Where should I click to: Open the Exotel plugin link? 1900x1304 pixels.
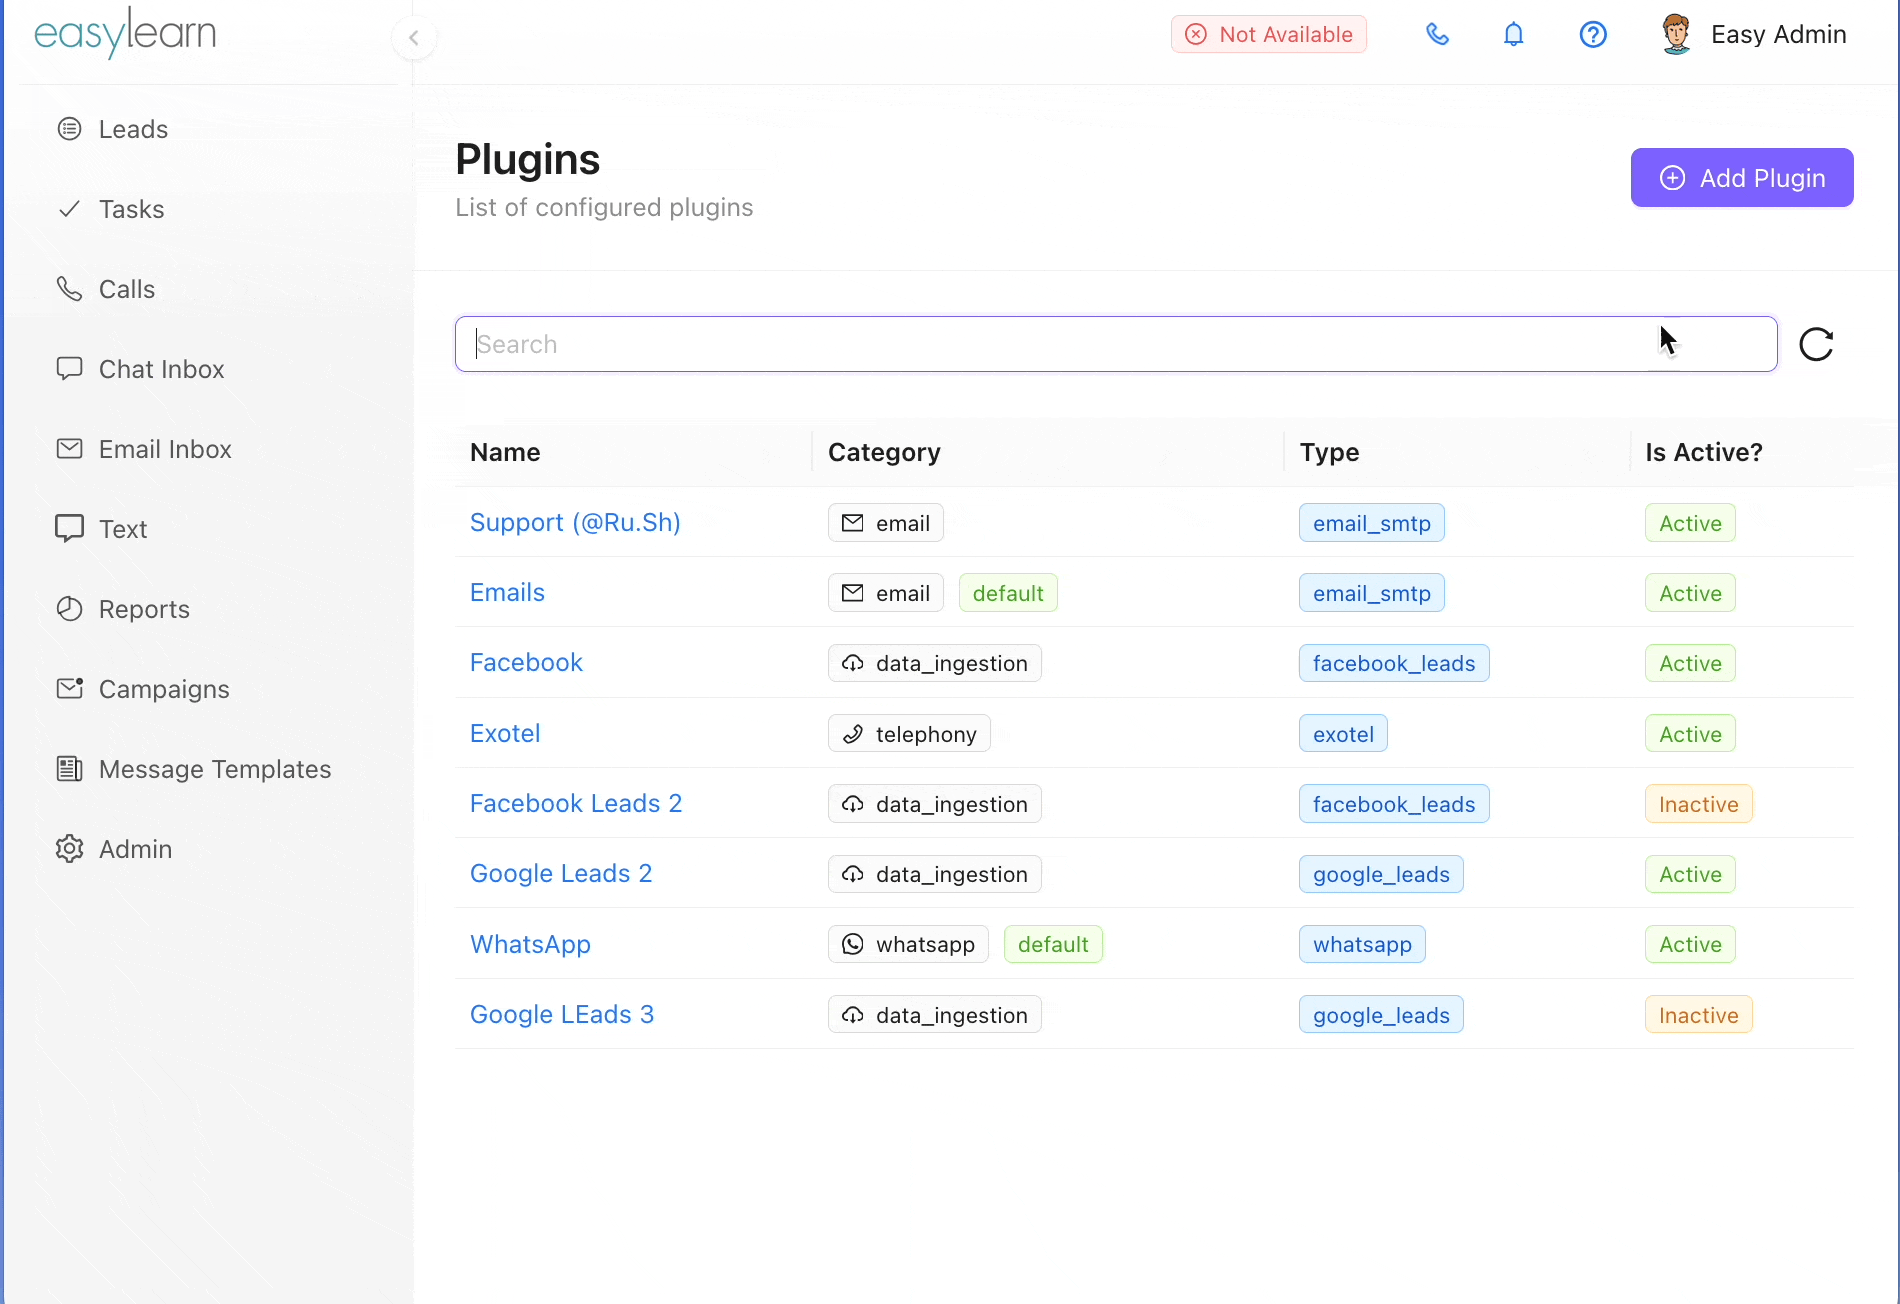[505, 734]
